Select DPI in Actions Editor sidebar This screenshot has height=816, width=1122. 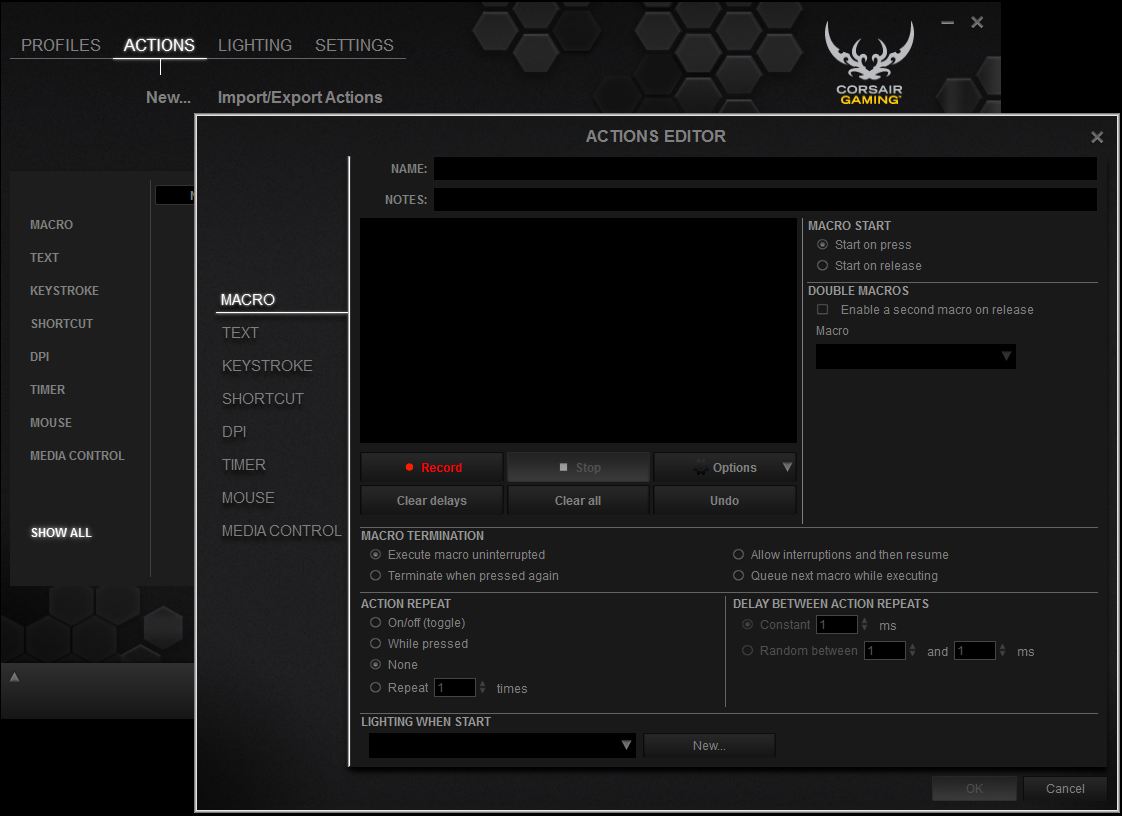[x=234, y=432]
